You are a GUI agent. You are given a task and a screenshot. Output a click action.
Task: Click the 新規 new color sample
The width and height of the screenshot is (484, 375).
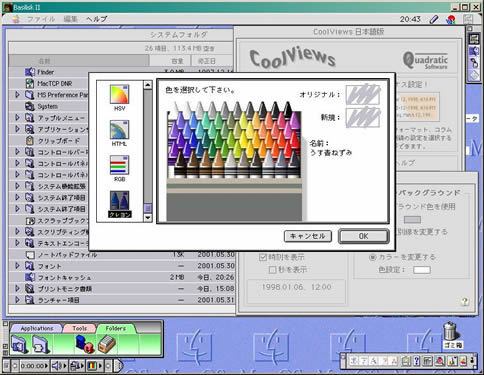363,117
